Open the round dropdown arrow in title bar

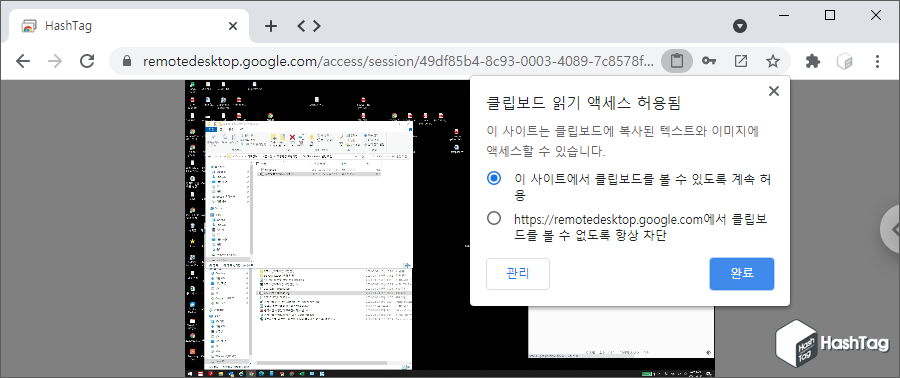[x=740, y=26]
